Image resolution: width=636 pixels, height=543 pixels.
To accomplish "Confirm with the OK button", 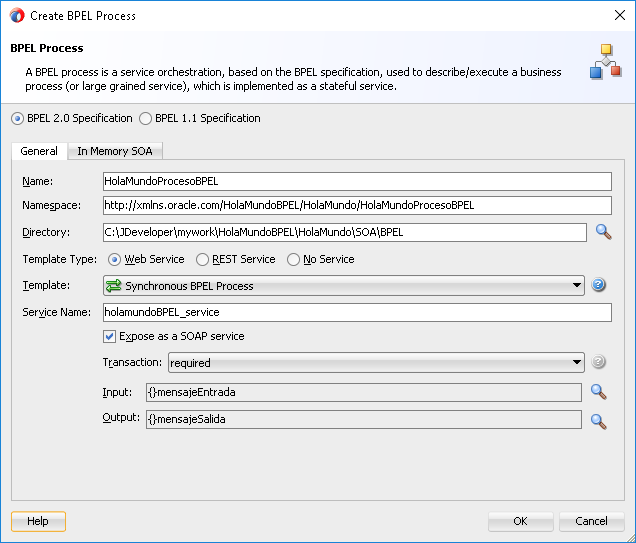I will 520,521.
